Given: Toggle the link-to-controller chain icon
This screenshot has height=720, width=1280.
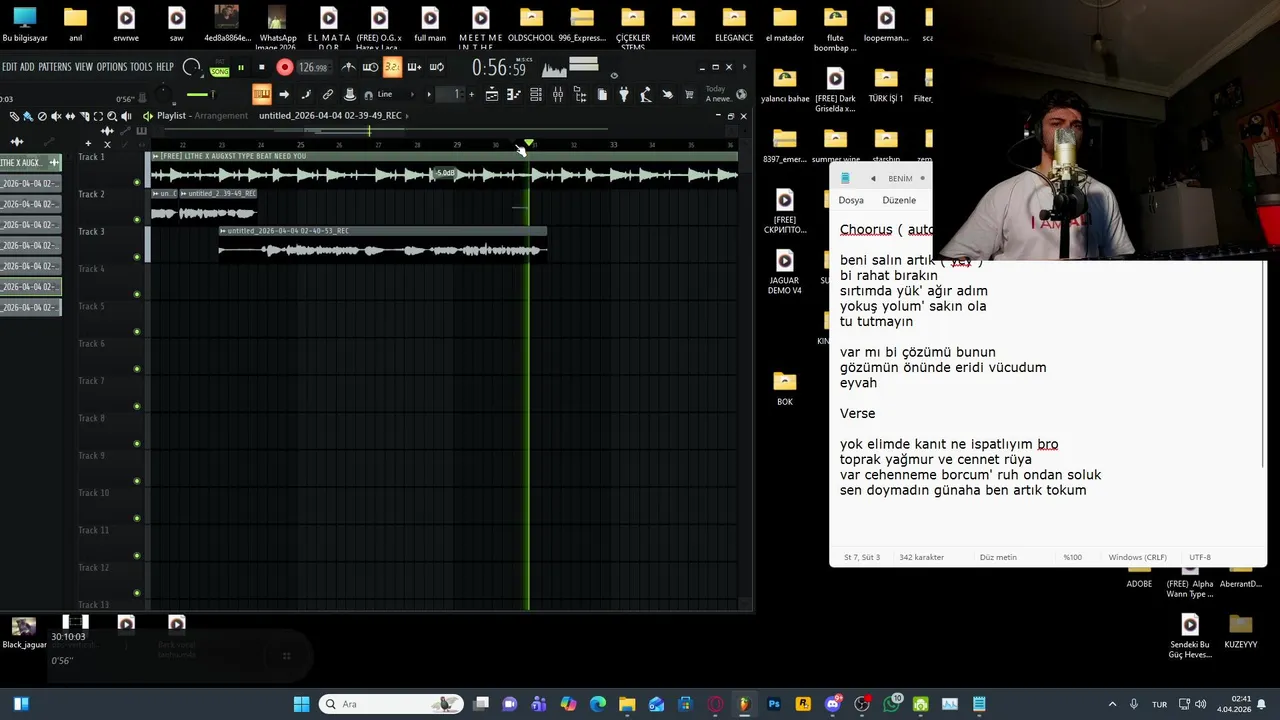Looking at the screenshot, I should 328,94.
